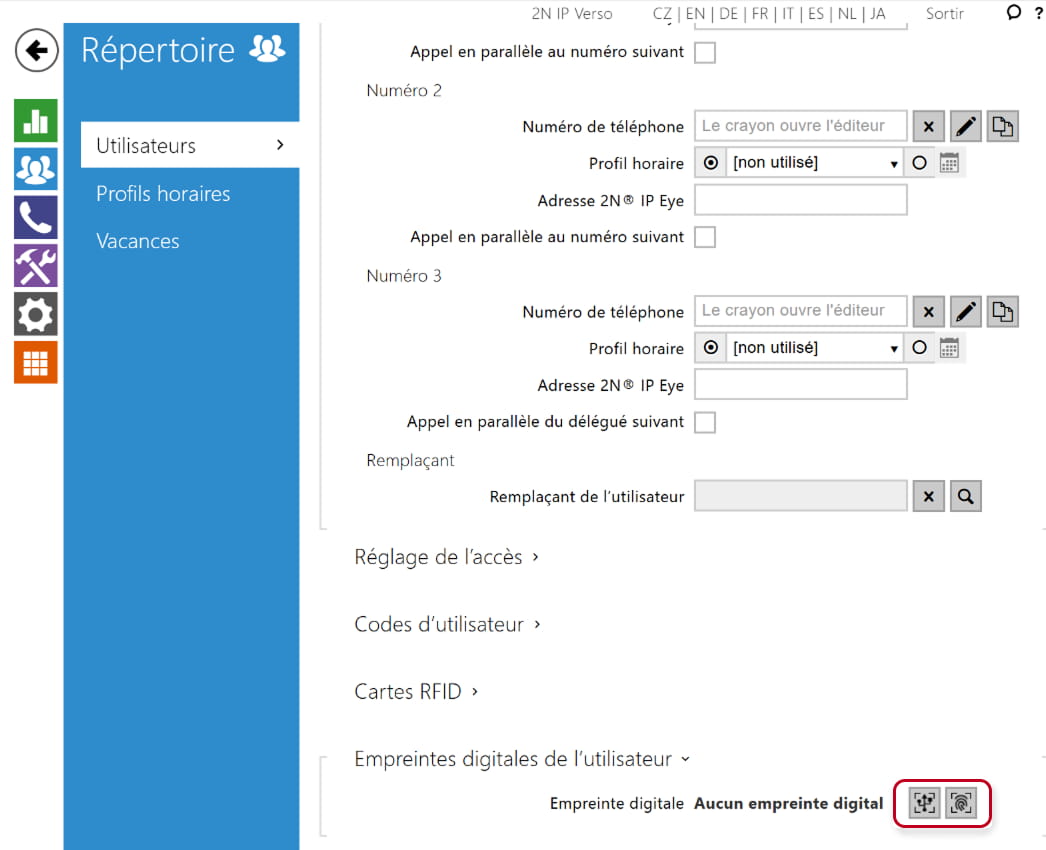Screen dimensions: 1046x850
Task: Tick Numéro 2 Appel en parallèle checkbox
Action: pyautogui.click(x=705, y=237)
